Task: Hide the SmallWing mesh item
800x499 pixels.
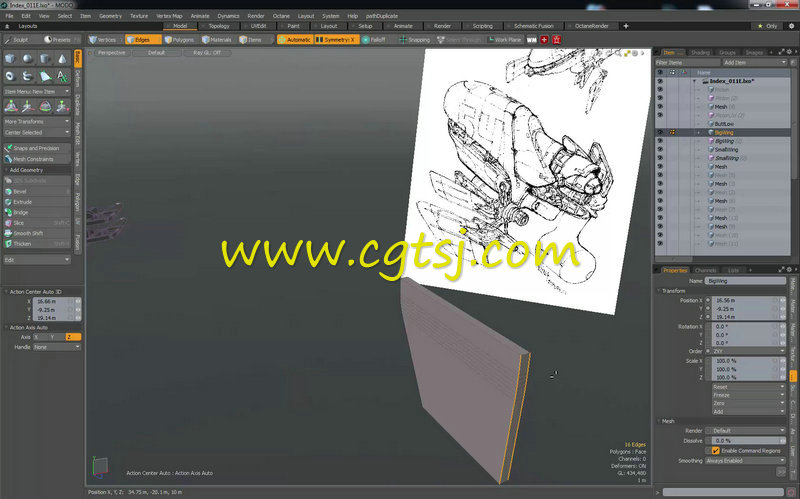Action: point(660,149)
